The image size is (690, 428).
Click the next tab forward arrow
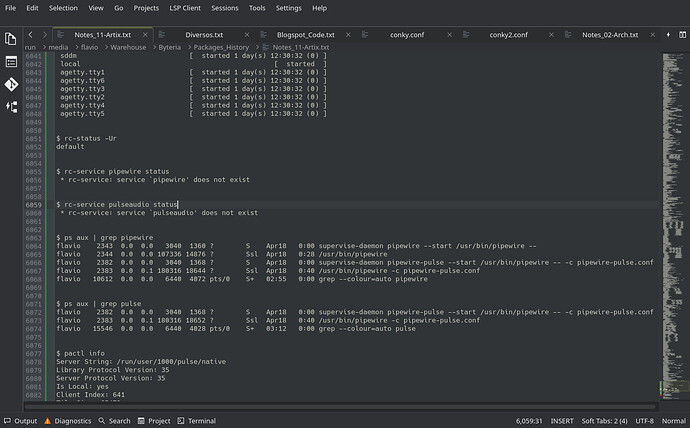46,34
